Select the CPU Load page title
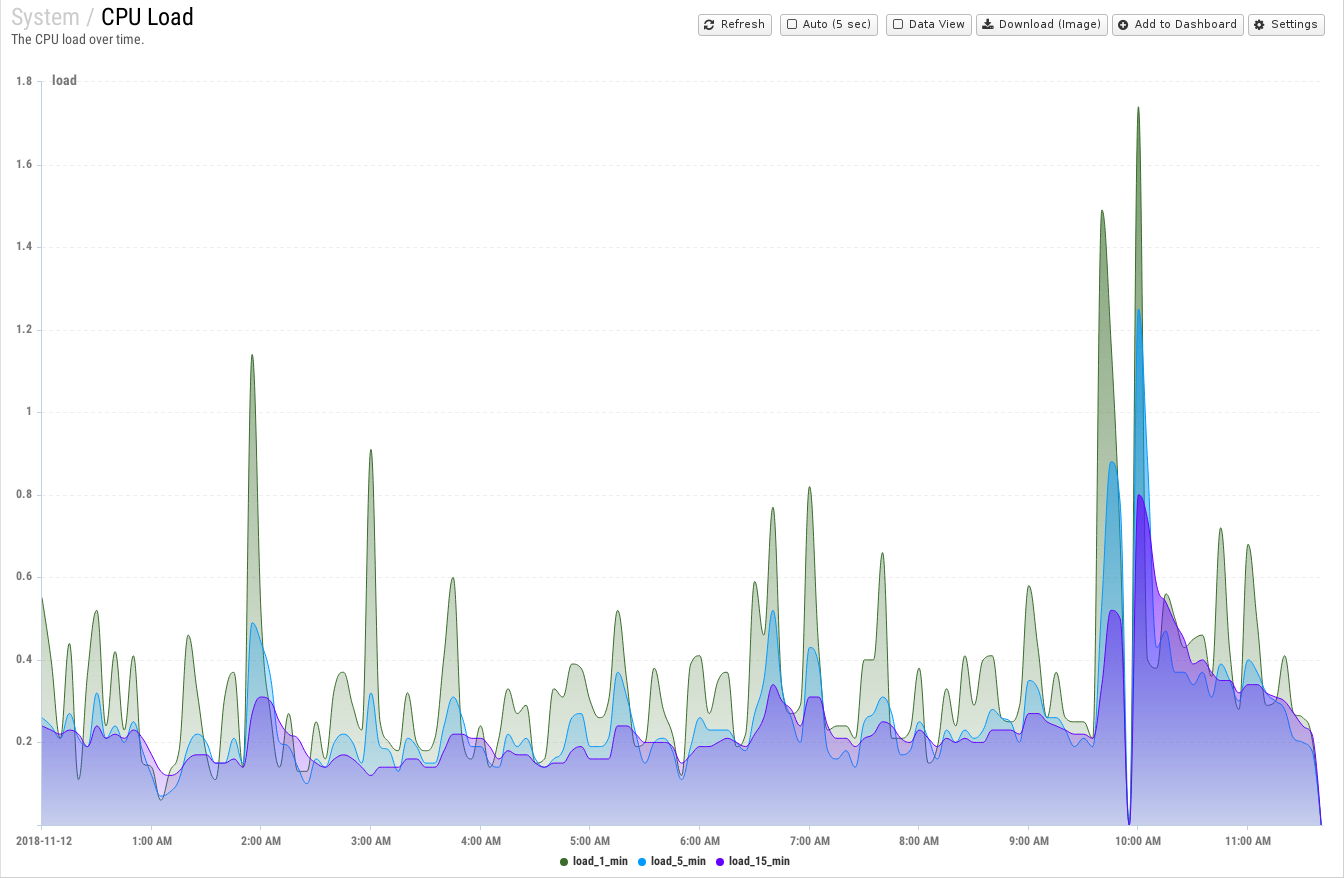1344x878 pixels. tap(147, 17)
